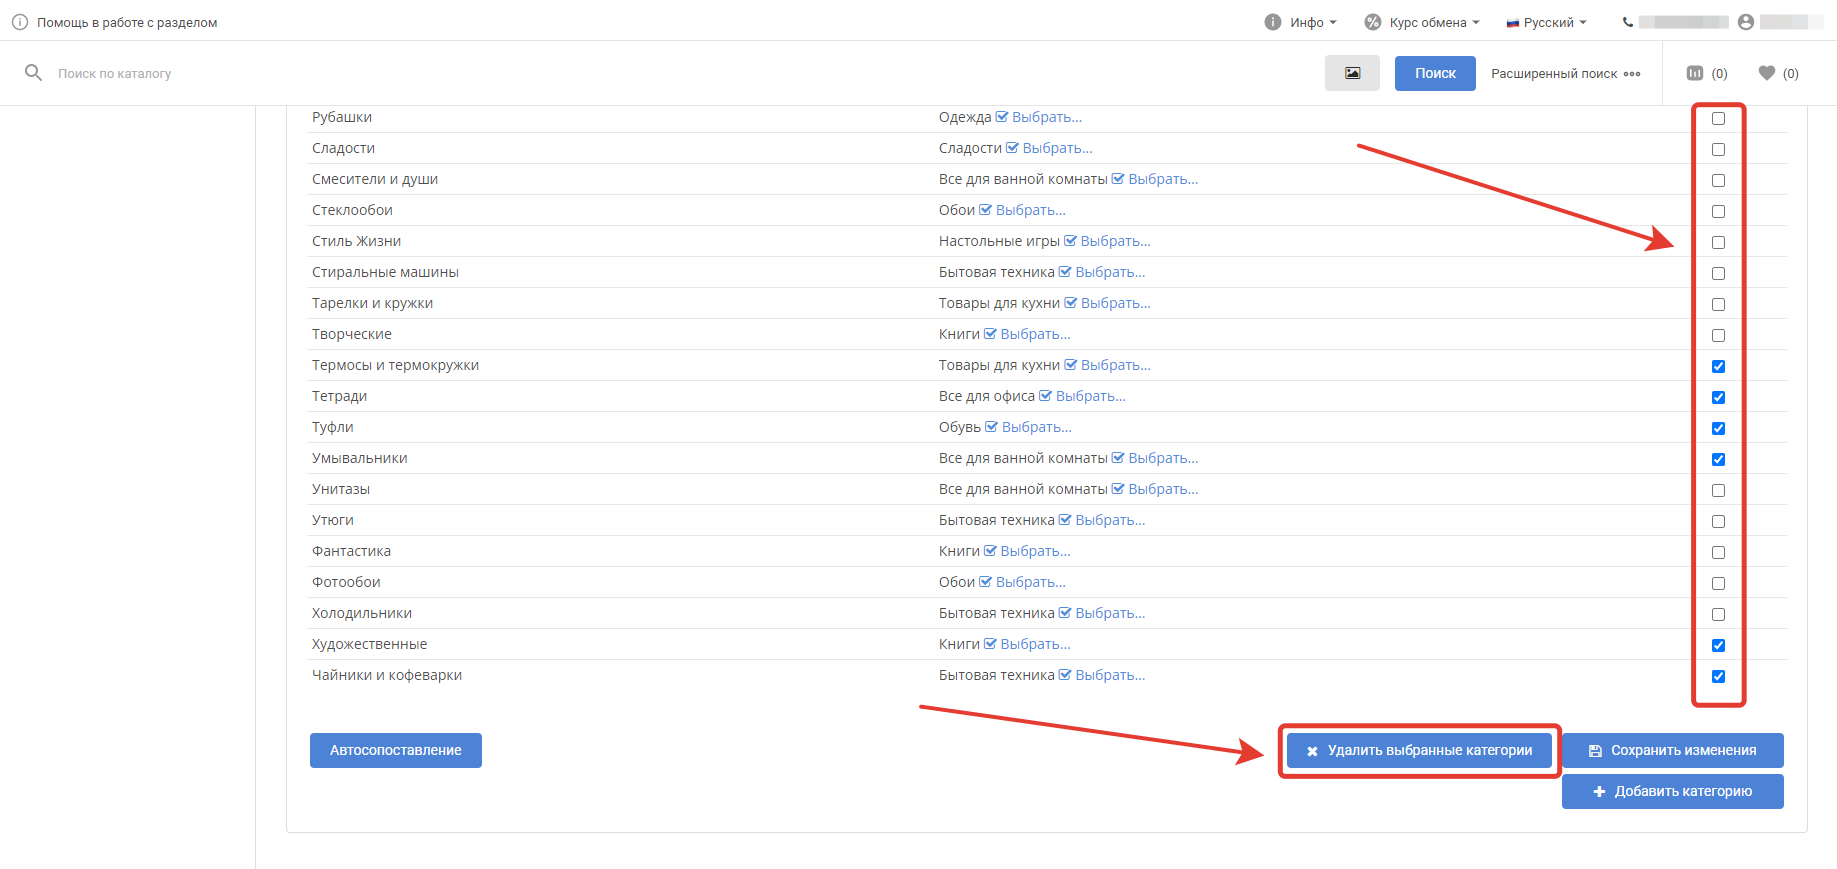Check the Рубашки category checkbox
The width and height of the screenshot is (1837, 869).
(x=1718, y=118)
